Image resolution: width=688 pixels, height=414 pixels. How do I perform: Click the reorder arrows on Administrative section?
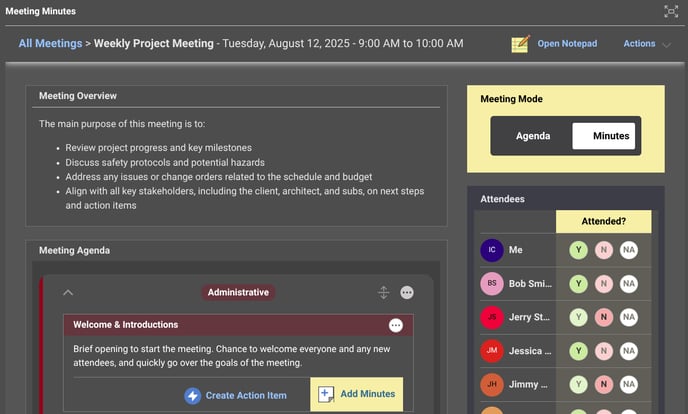click(383, 292)
